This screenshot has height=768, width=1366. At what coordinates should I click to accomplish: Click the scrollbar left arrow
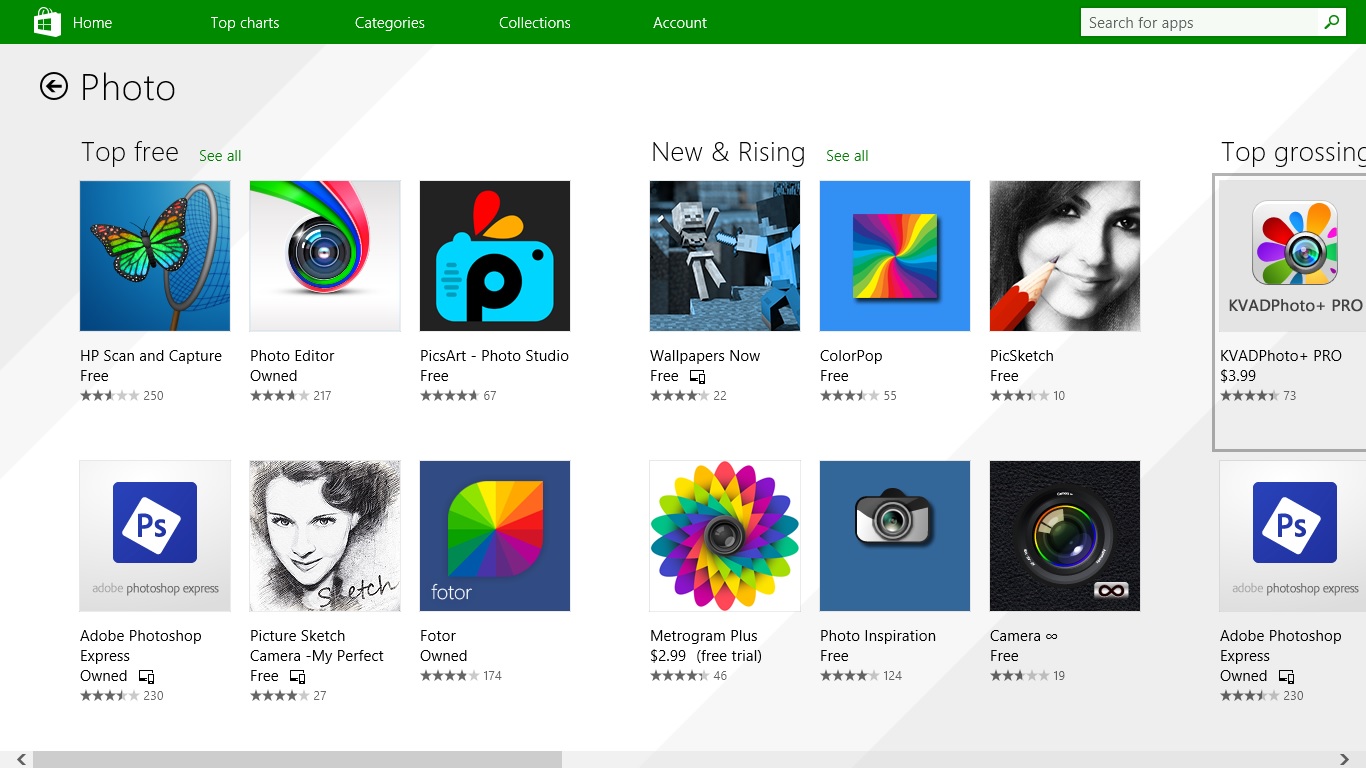click(x=21, y=760)
